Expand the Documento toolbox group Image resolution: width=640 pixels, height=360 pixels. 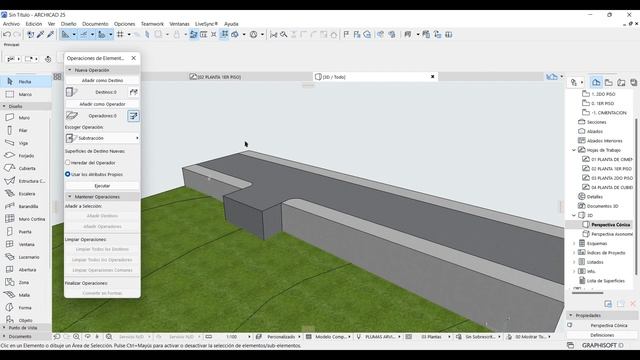tap(4, 336)
